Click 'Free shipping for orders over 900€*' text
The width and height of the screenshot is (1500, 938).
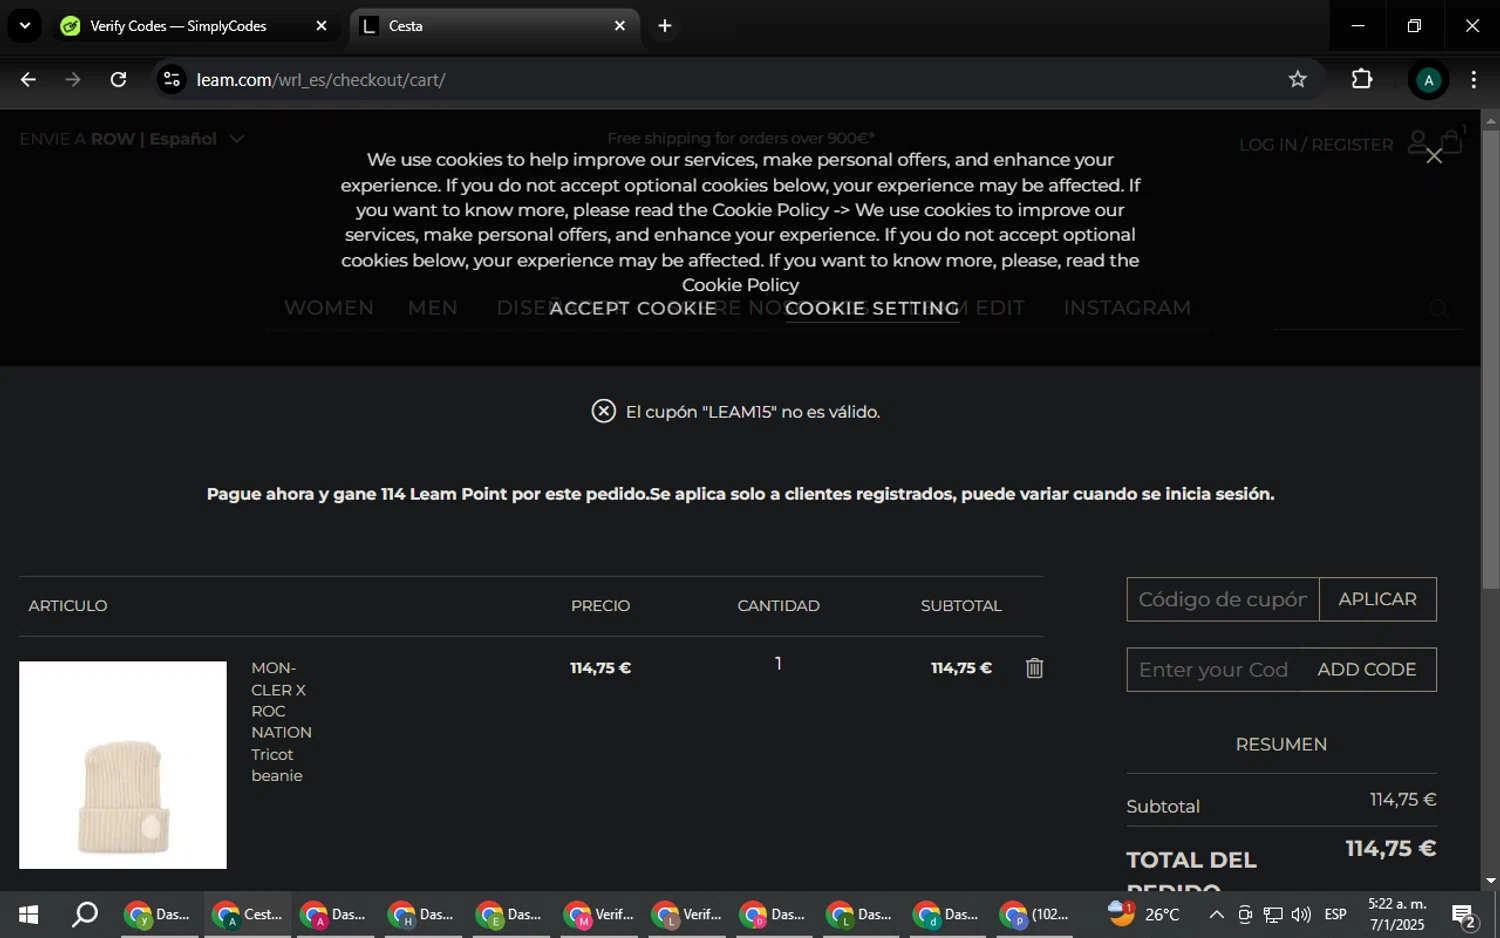point(741,138)
